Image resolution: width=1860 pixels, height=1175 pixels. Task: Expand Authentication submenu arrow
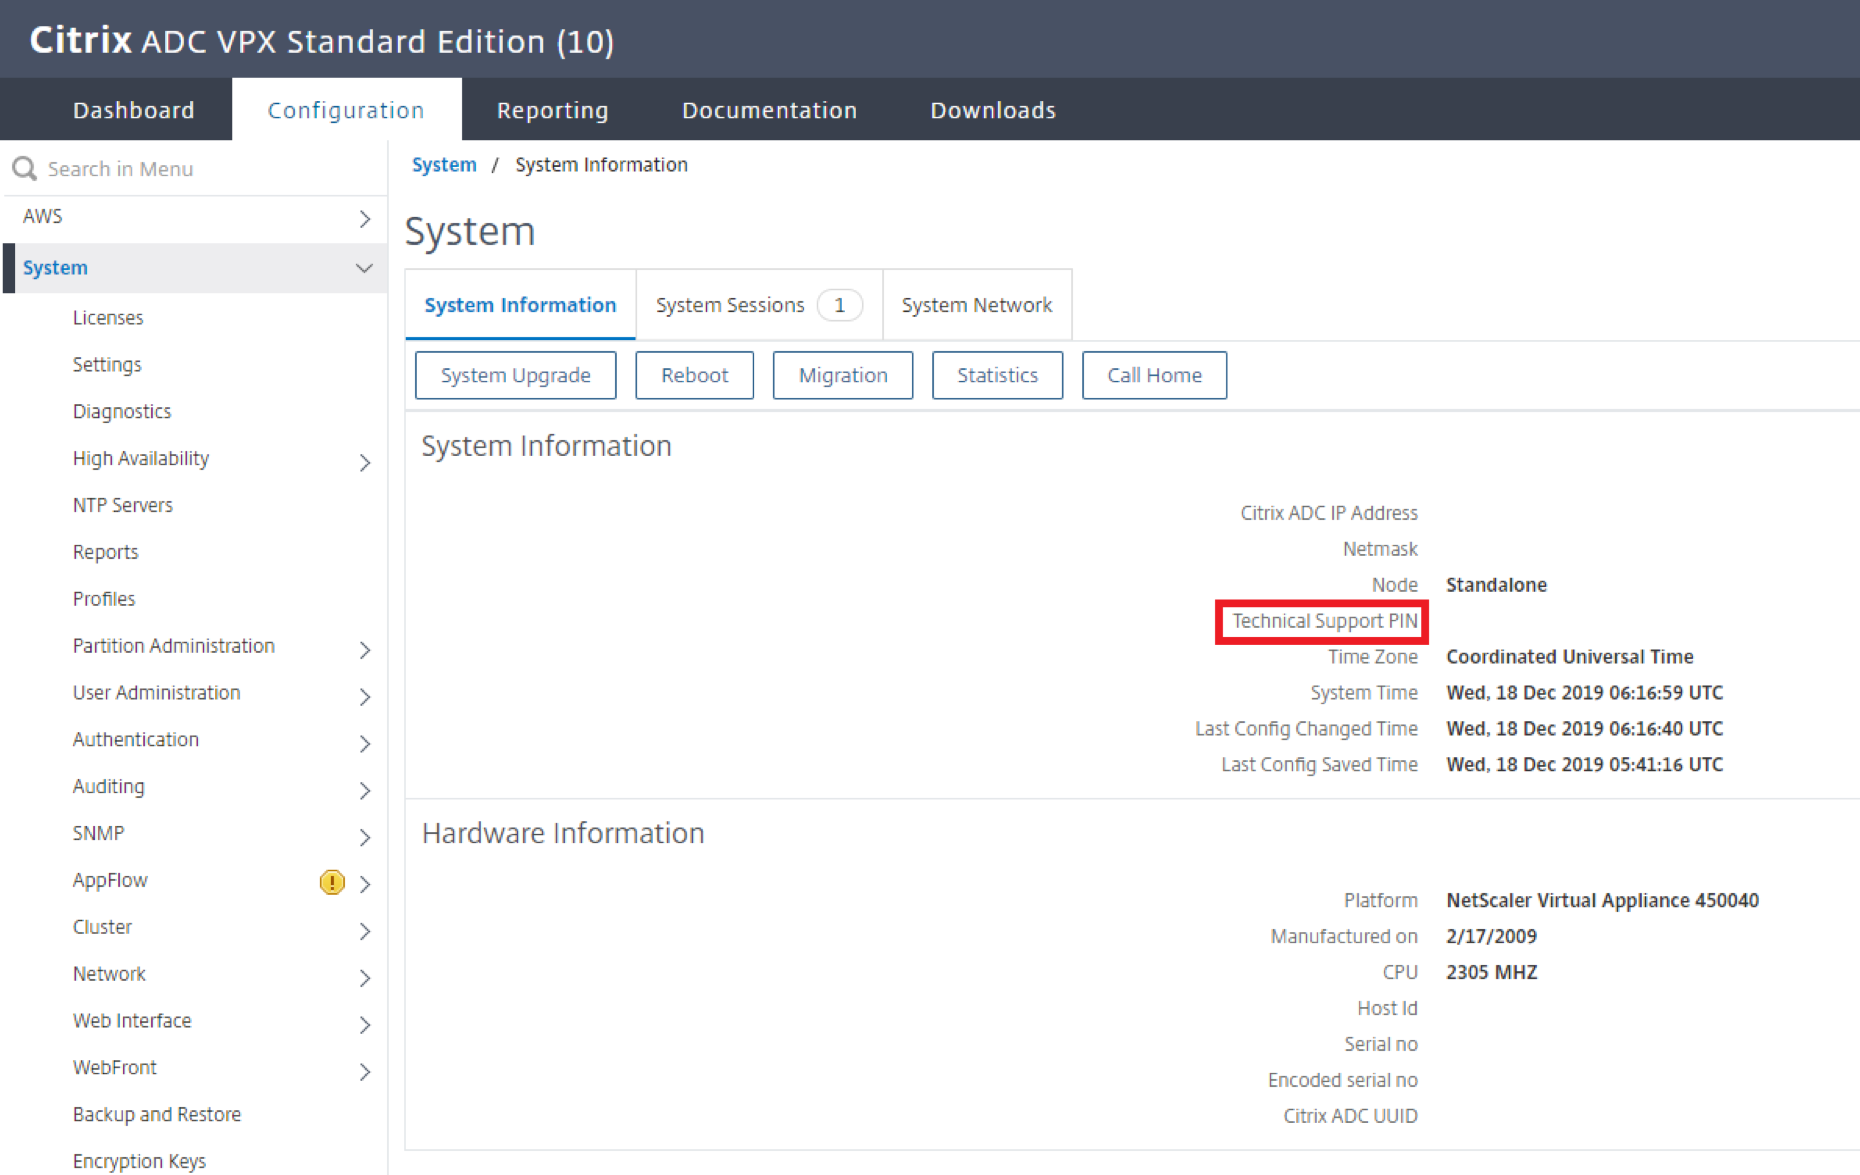(365, 743)
